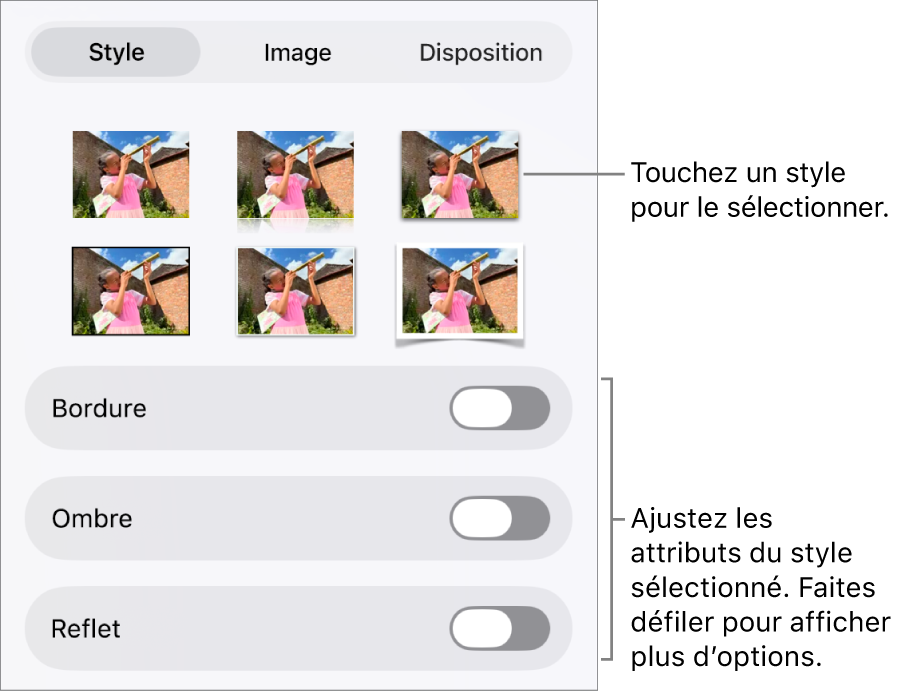
Task: Select the middle photo style in bottom row
Action: [x=295, y=290]
